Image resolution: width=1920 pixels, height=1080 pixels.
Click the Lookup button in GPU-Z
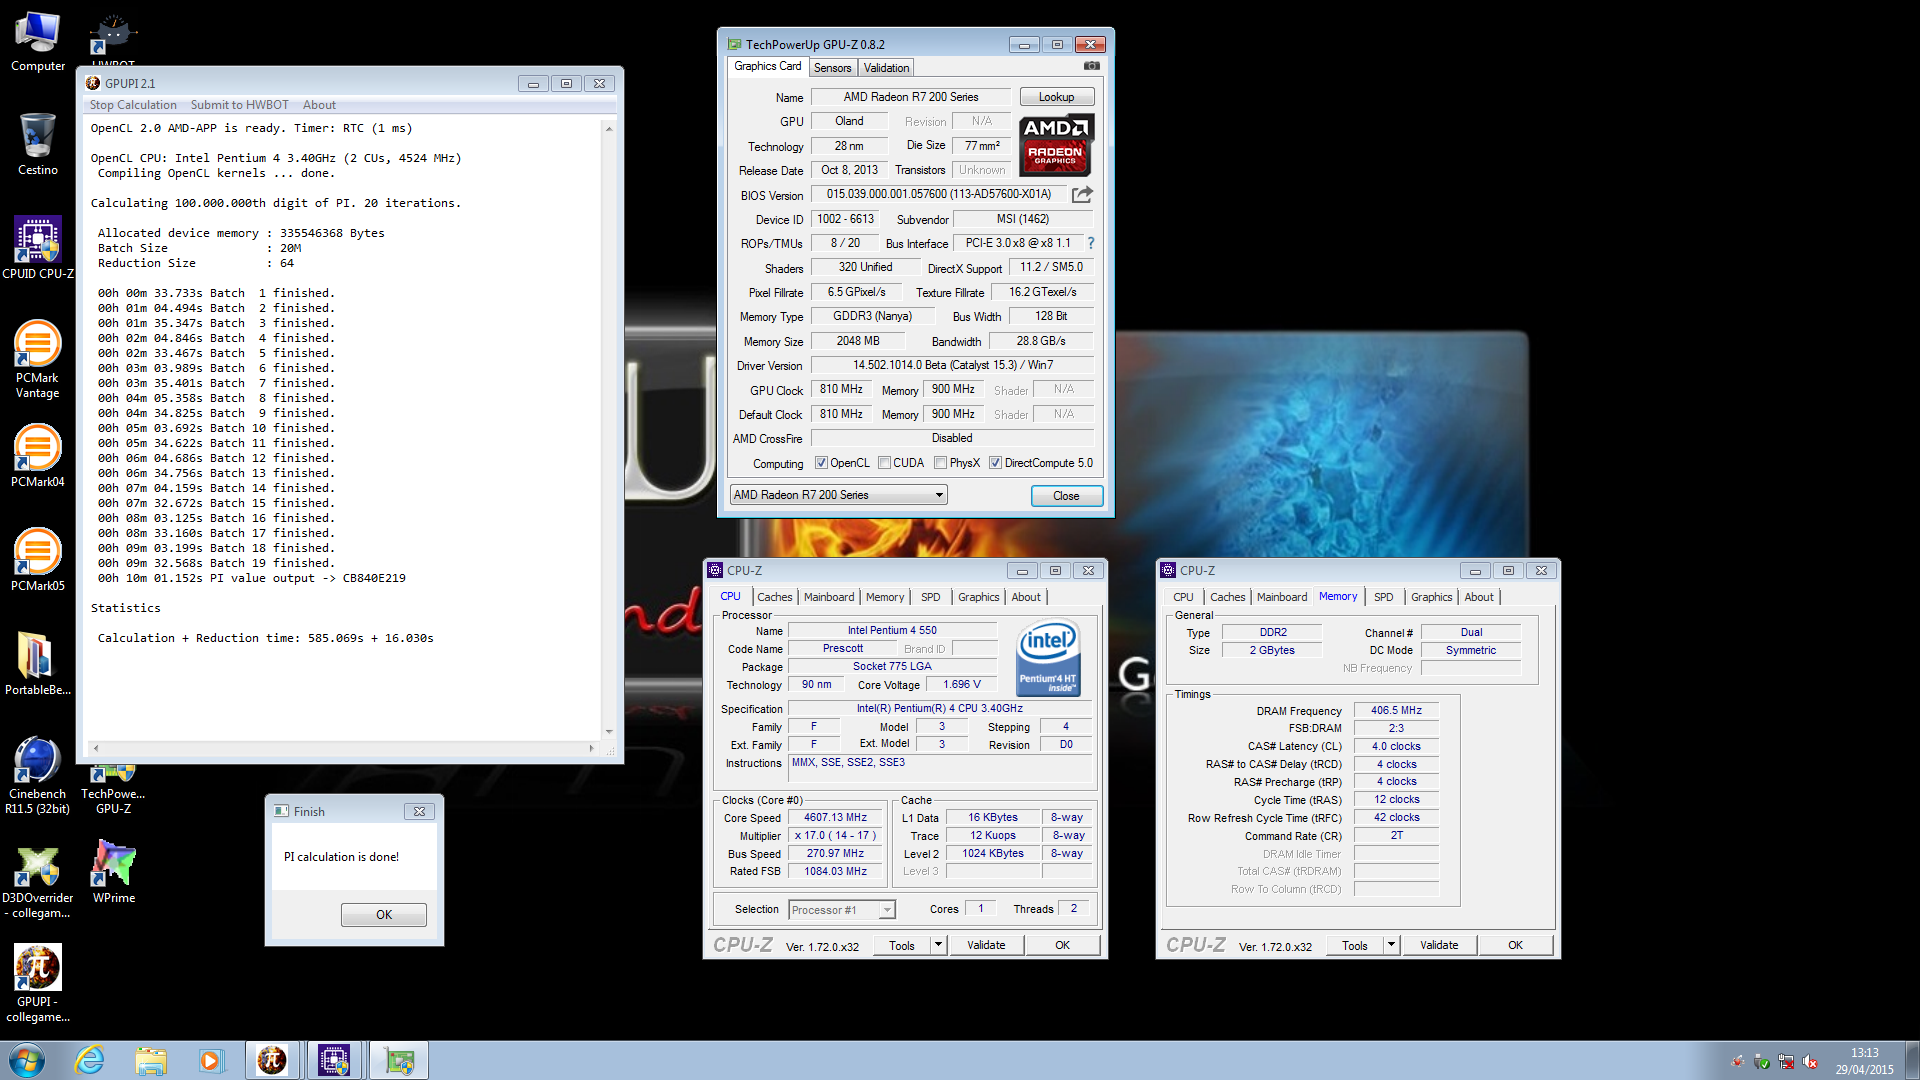click(1056, 97)
